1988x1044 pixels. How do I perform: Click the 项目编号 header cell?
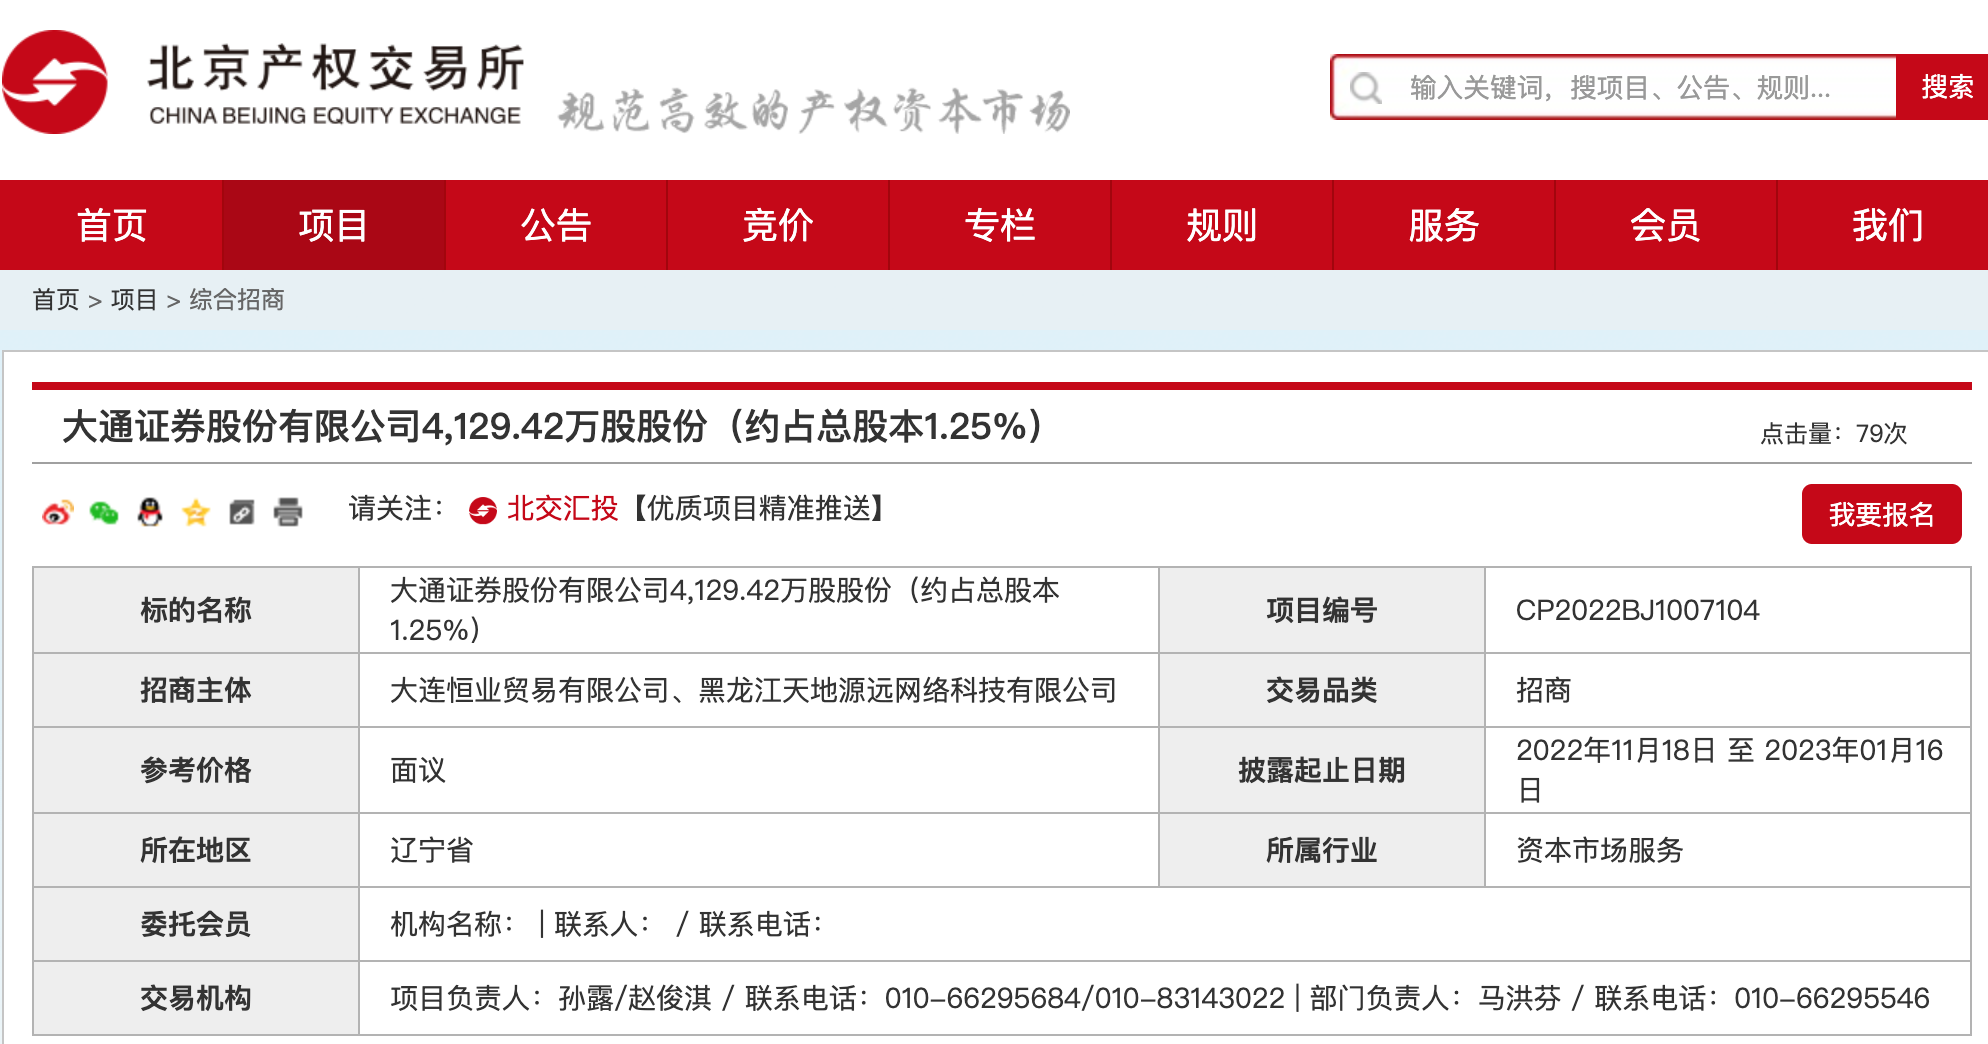tap(1322, 610)
